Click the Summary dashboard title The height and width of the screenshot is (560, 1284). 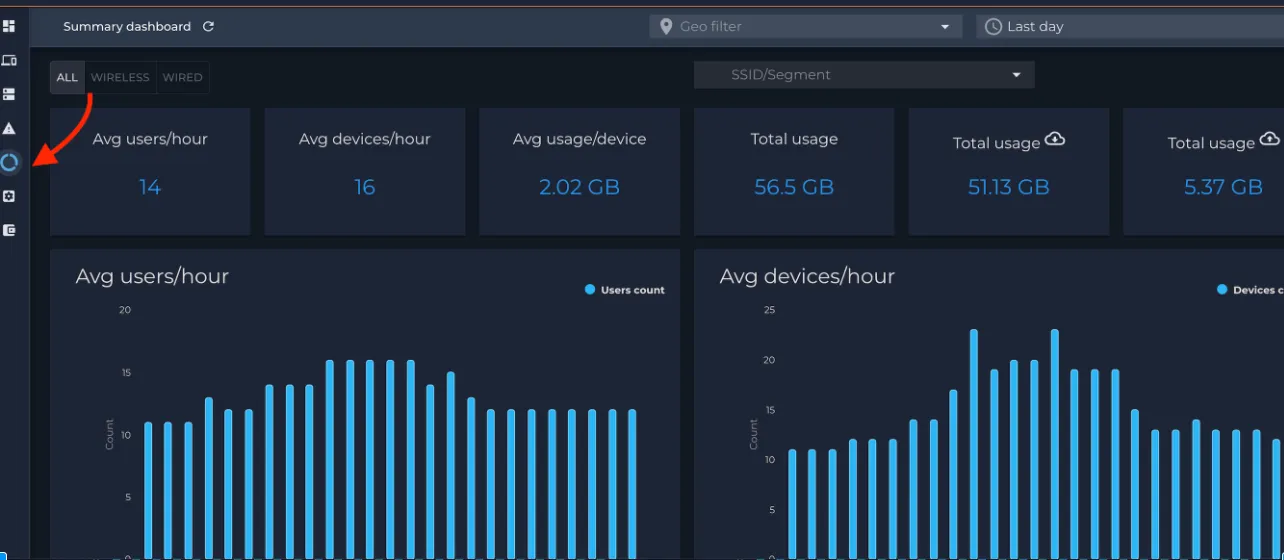(127, 27)
